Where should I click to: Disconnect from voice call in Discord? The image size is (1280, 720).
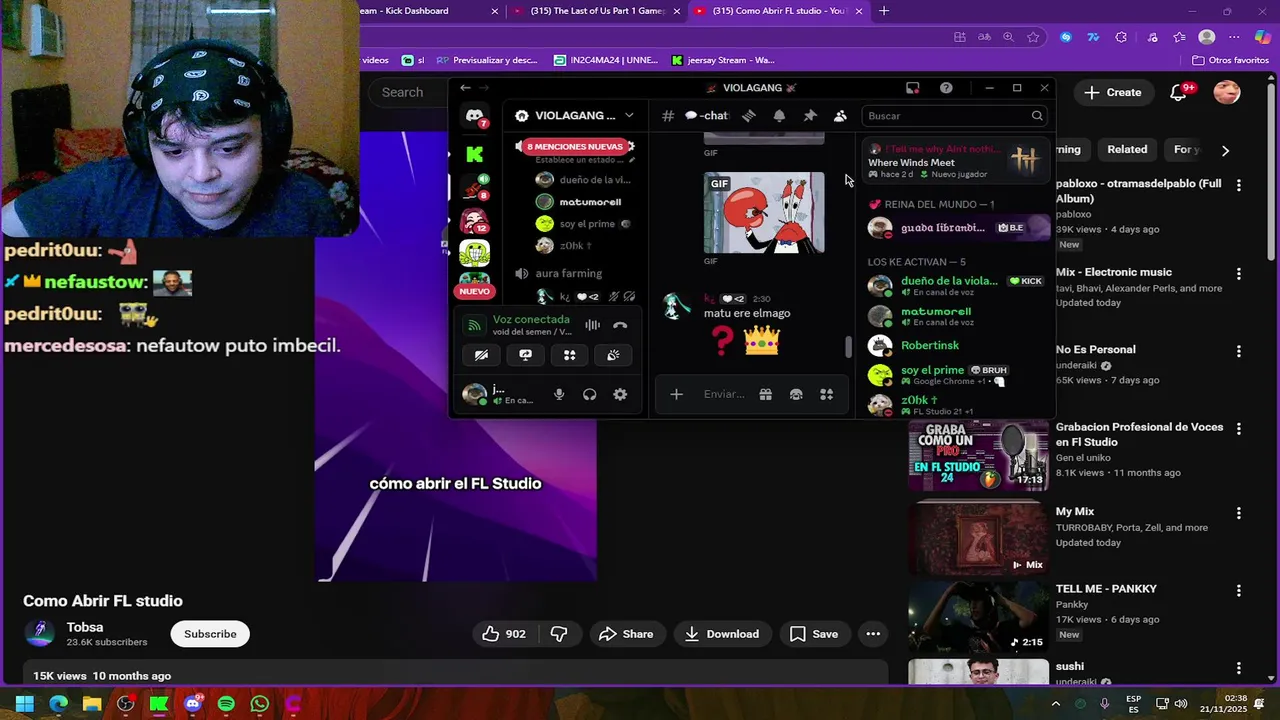click(x=620, y=325)
